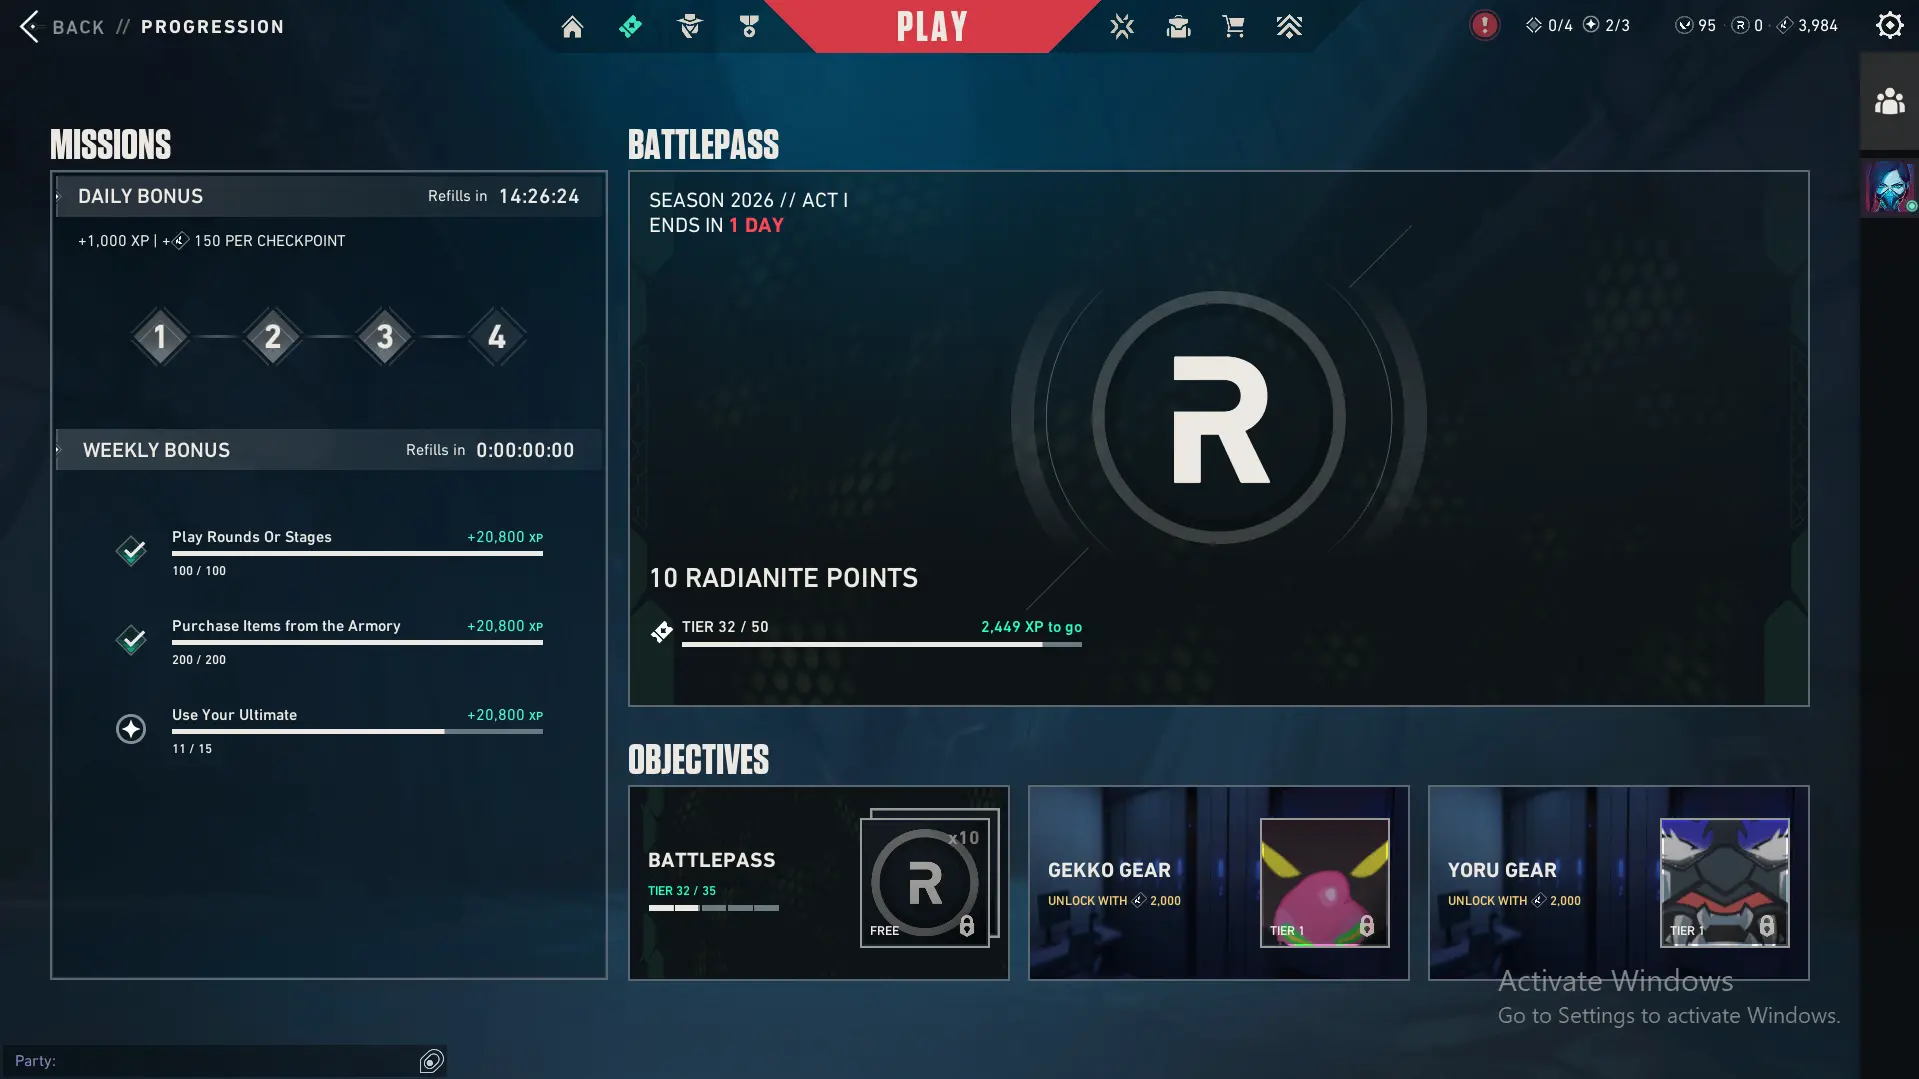
Task: Open the Battlepass progression icon in top nav
Action: point(630,27)
